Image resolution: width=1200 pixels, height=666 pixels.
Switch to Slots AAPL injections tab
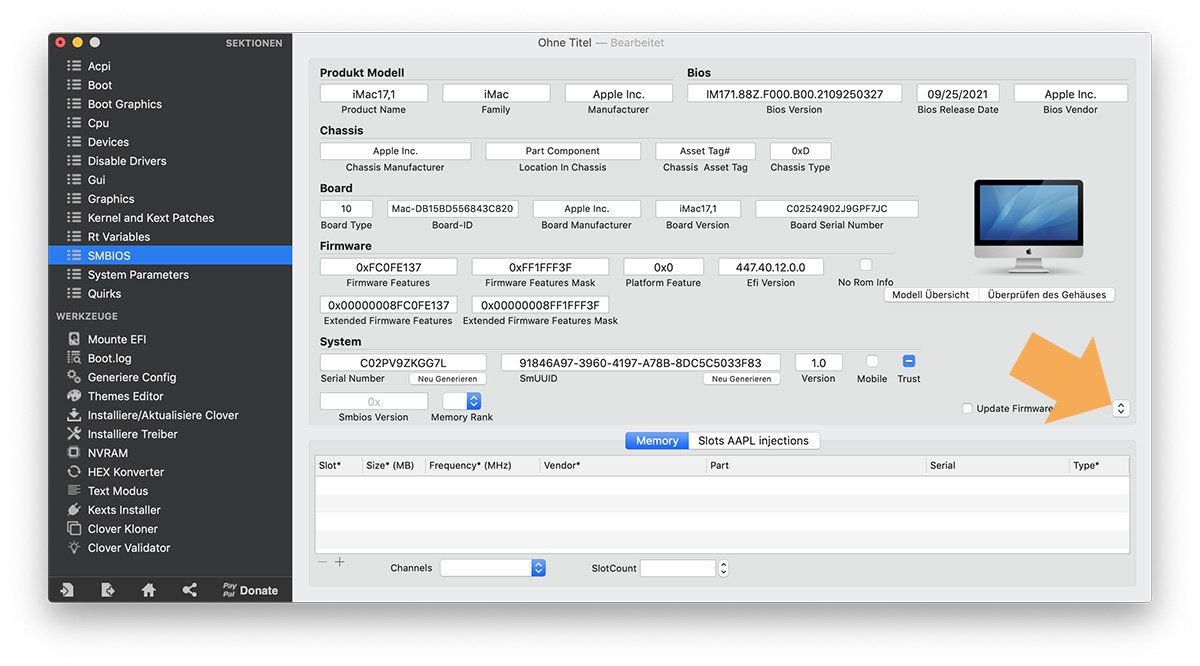(755, 441)
